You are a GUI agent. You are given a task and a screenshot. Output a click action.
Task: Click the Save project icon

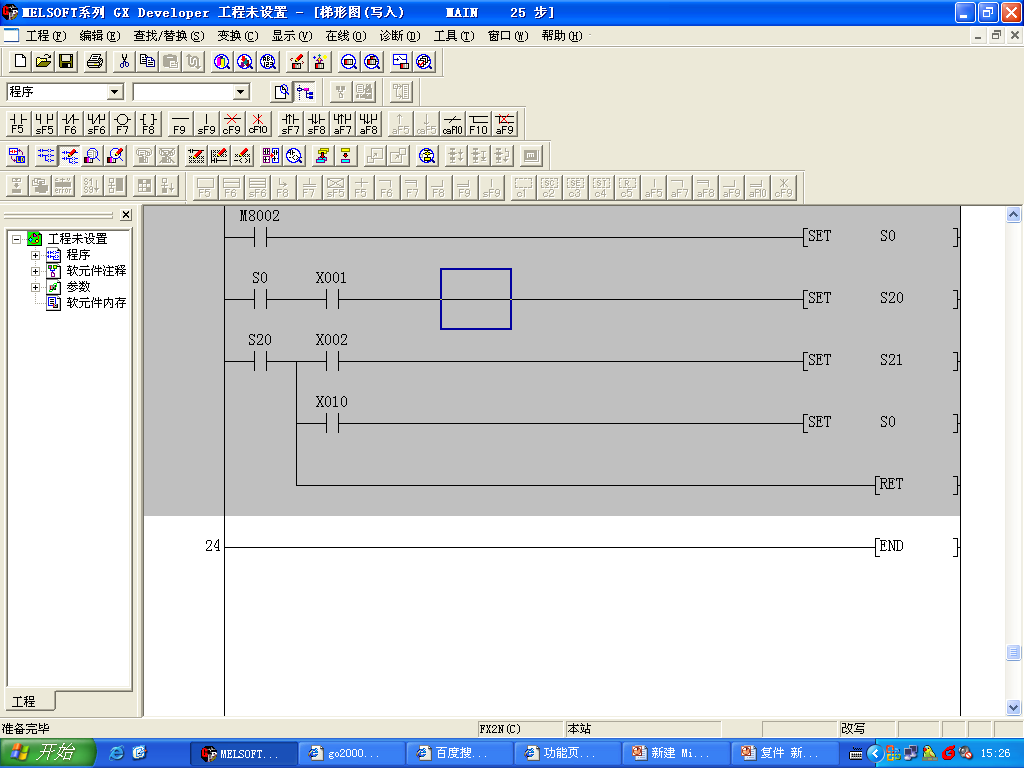pyautogui.click(x=66, y=61)
